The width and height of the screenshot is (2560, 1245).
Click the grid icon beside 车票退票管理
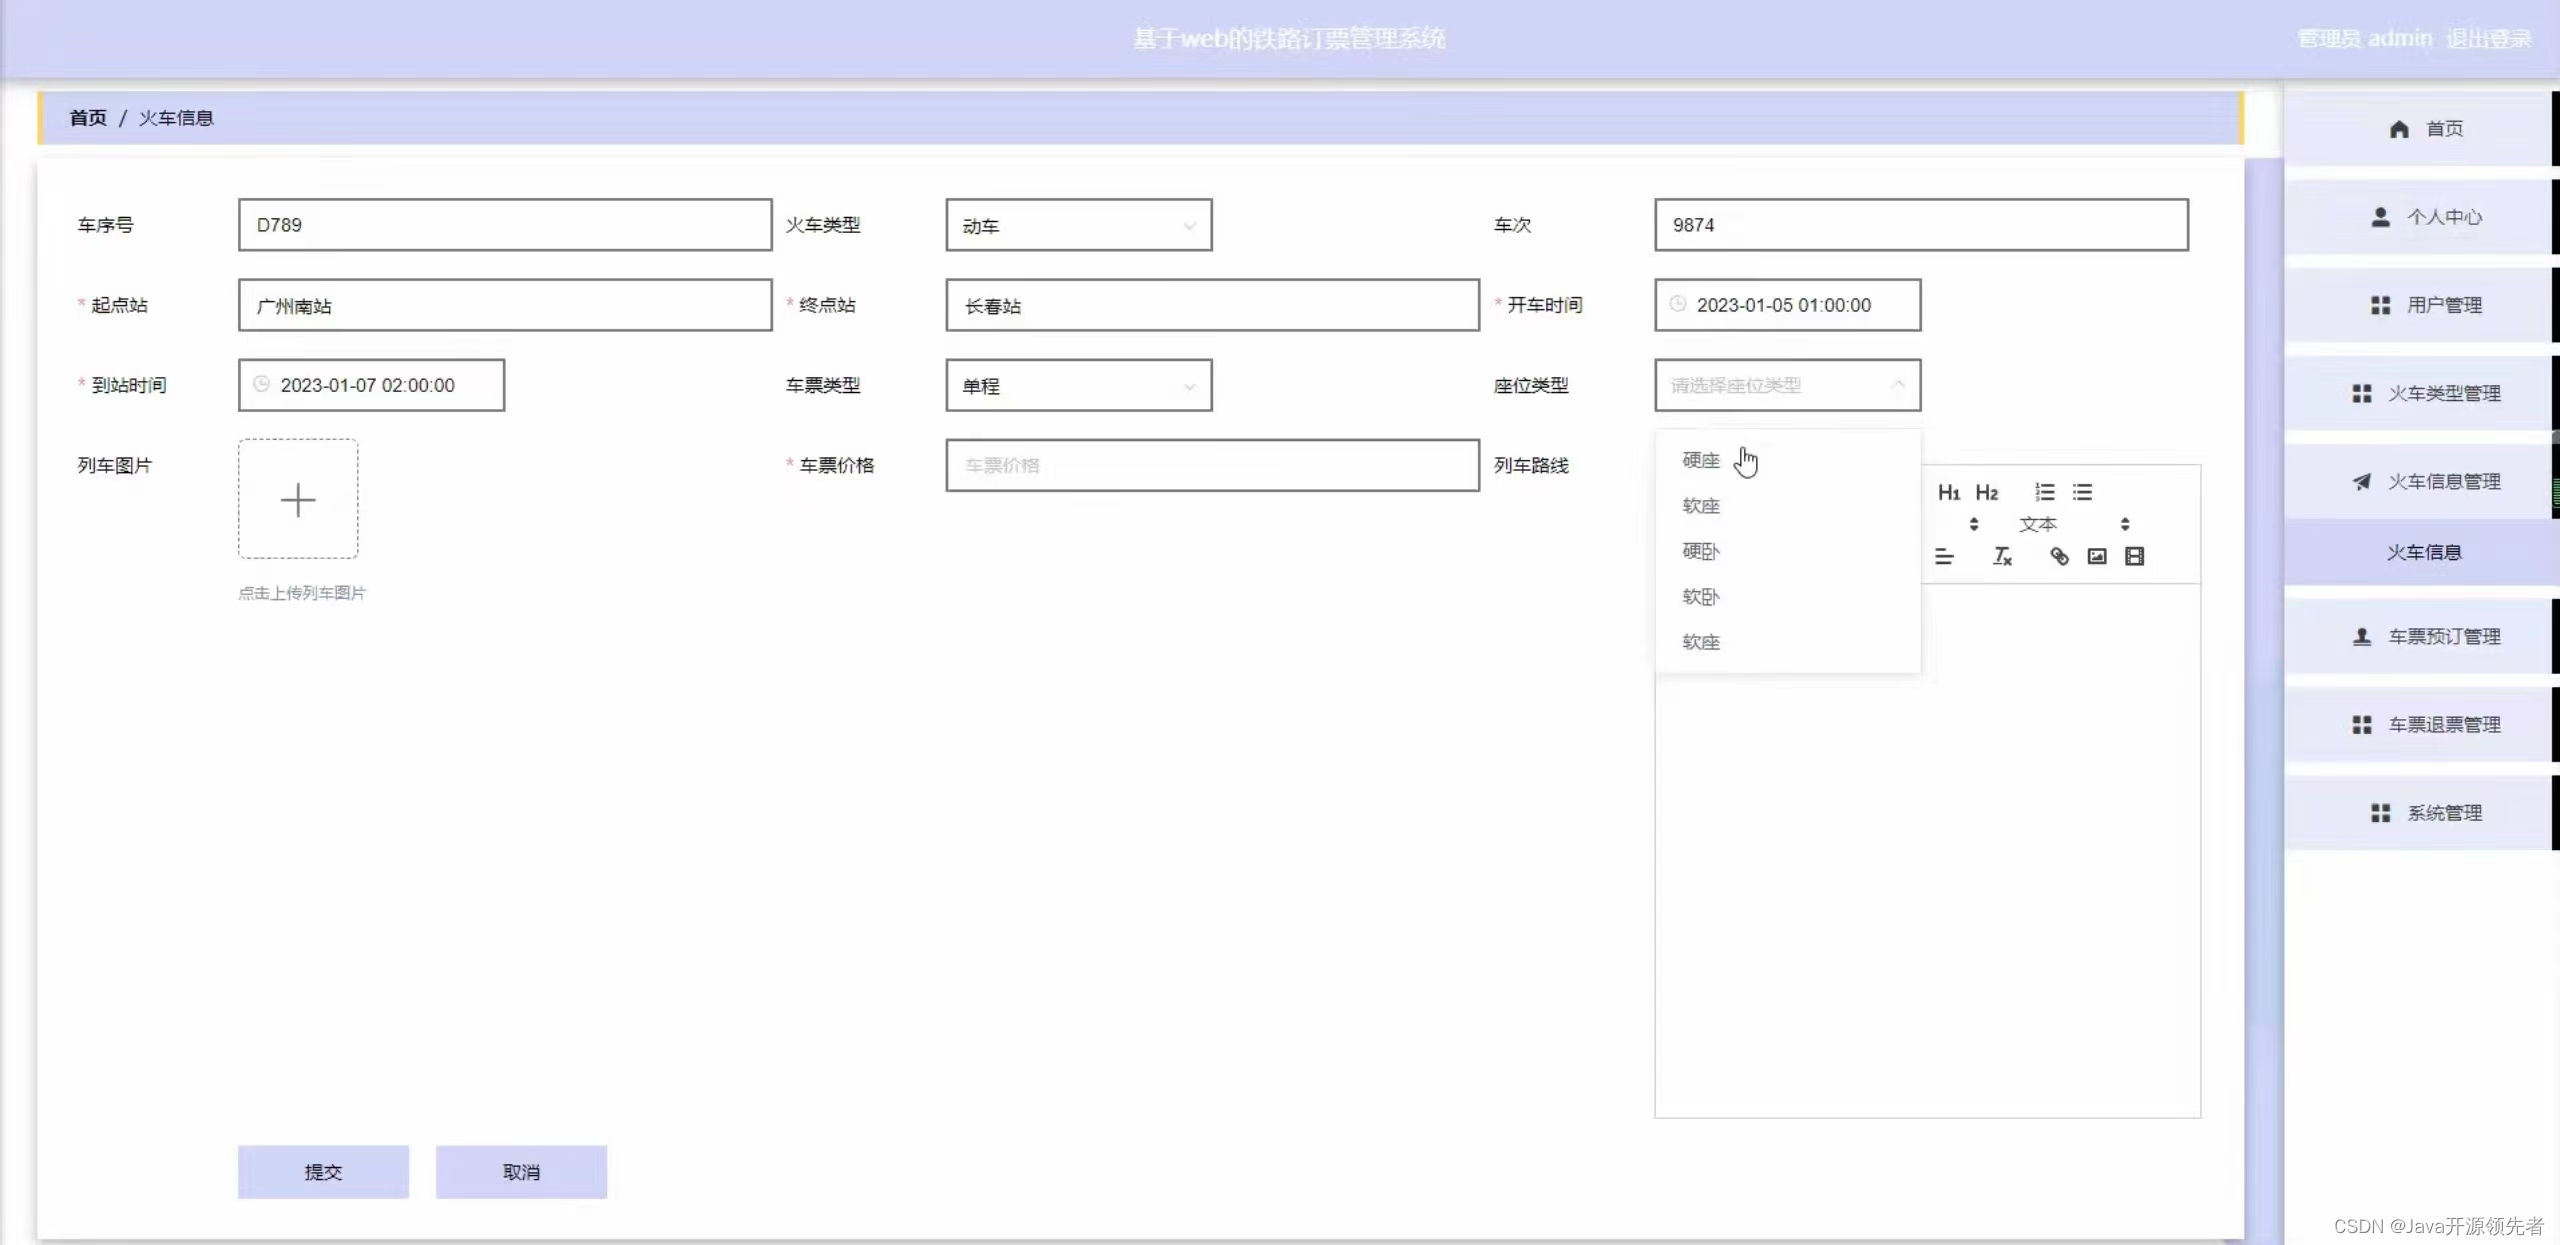coord(2362,724)
